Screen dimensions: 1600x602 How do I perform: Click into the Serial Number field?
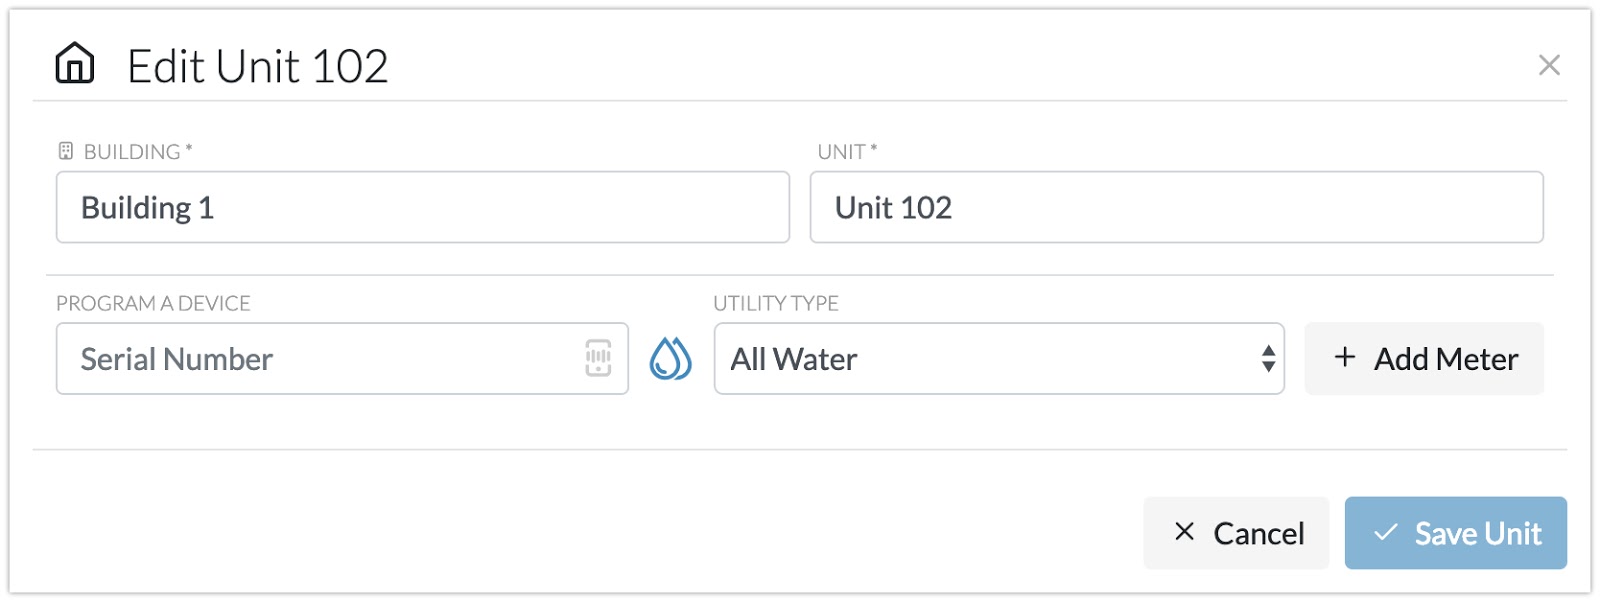(342, 358)
